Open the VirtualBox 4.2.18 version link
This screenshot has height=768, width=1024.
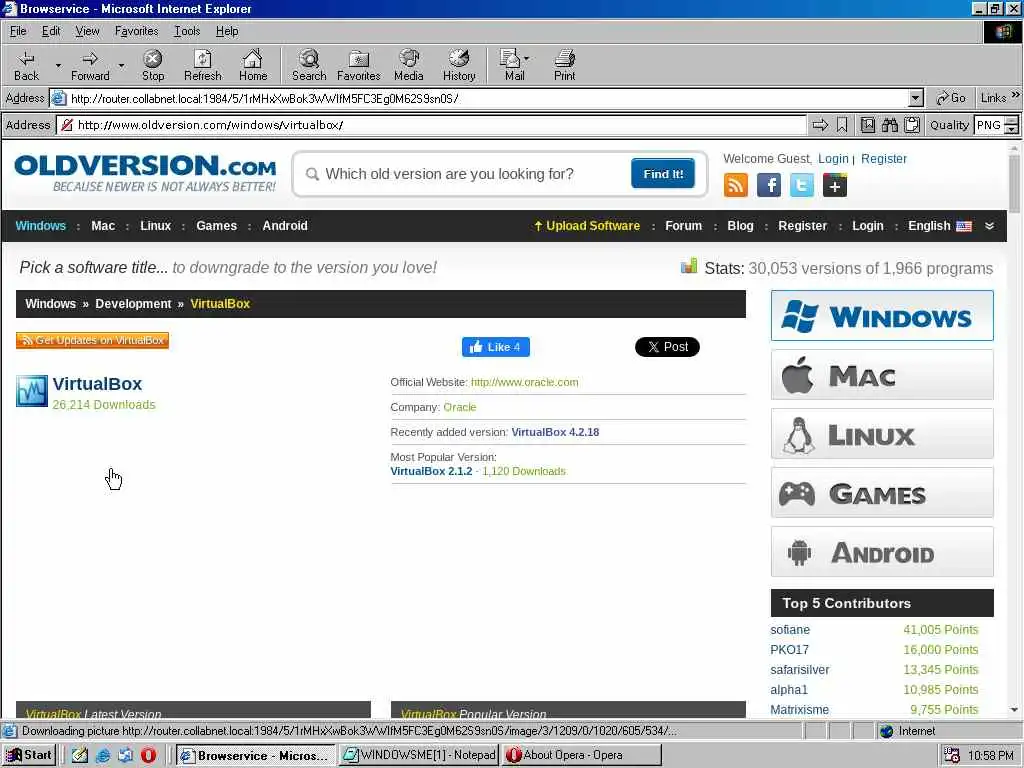pos(555,432)
